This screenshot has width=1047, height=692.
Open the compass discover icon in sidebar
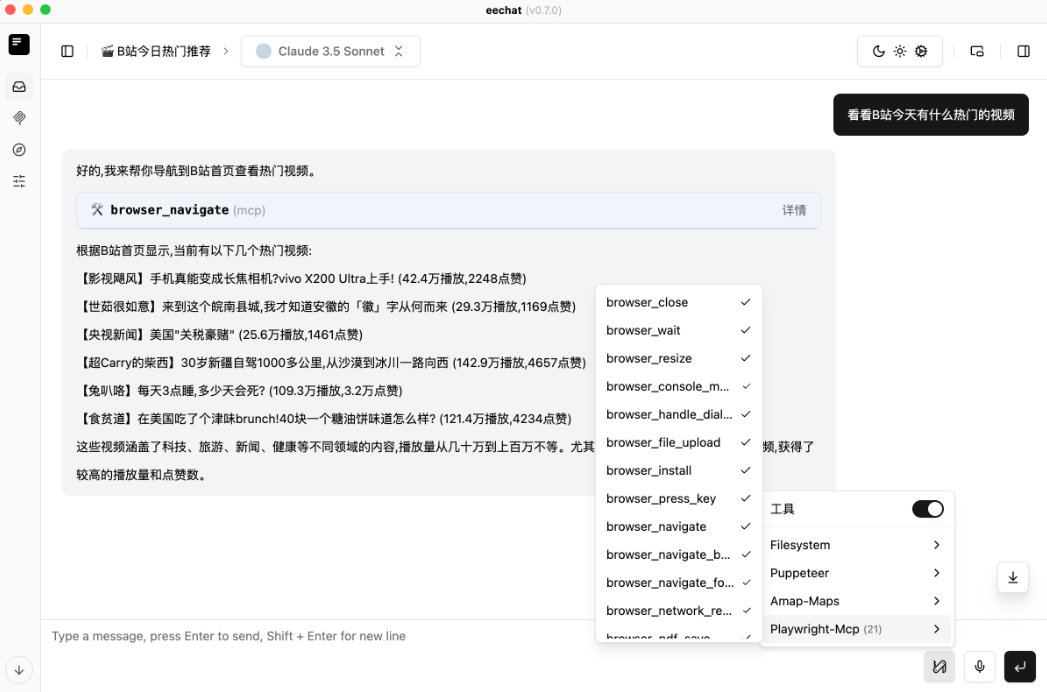[19, 150]
